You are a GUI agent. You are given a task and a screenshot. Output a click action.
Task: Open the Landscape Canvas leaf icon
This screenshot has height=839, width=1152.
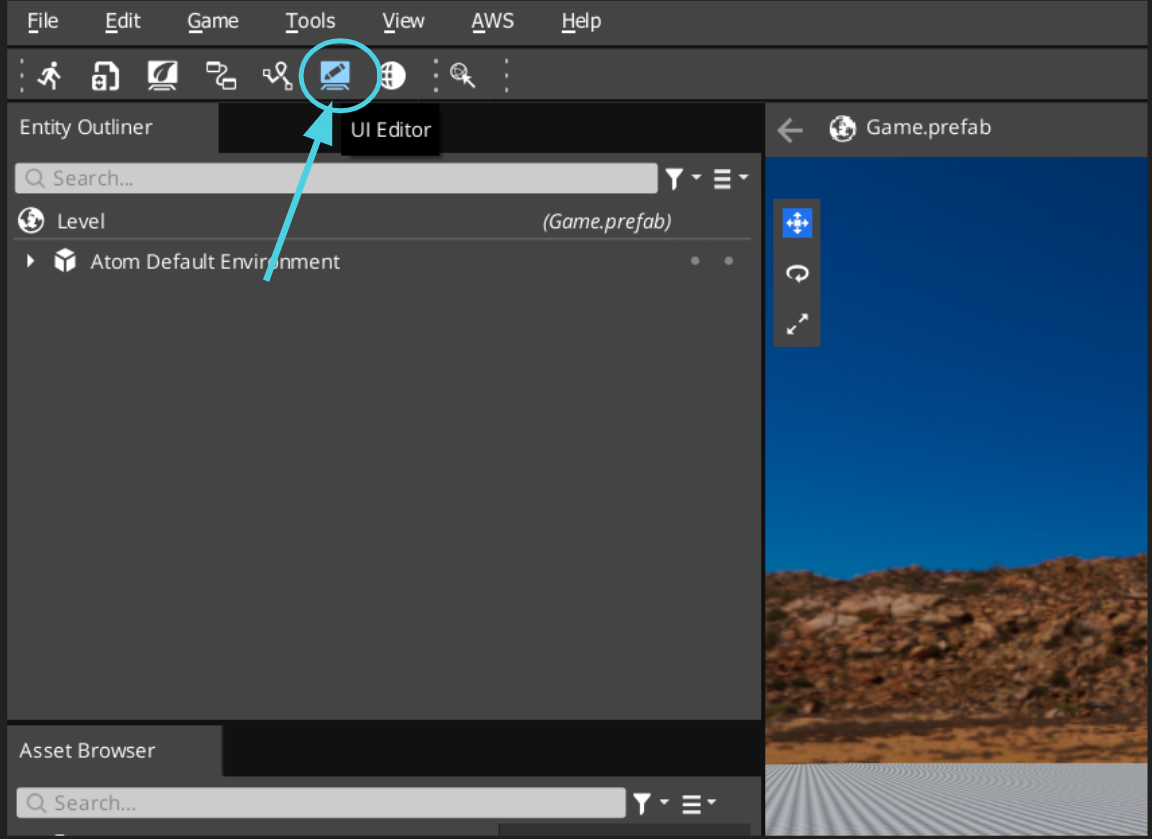(x=162, y=76)
